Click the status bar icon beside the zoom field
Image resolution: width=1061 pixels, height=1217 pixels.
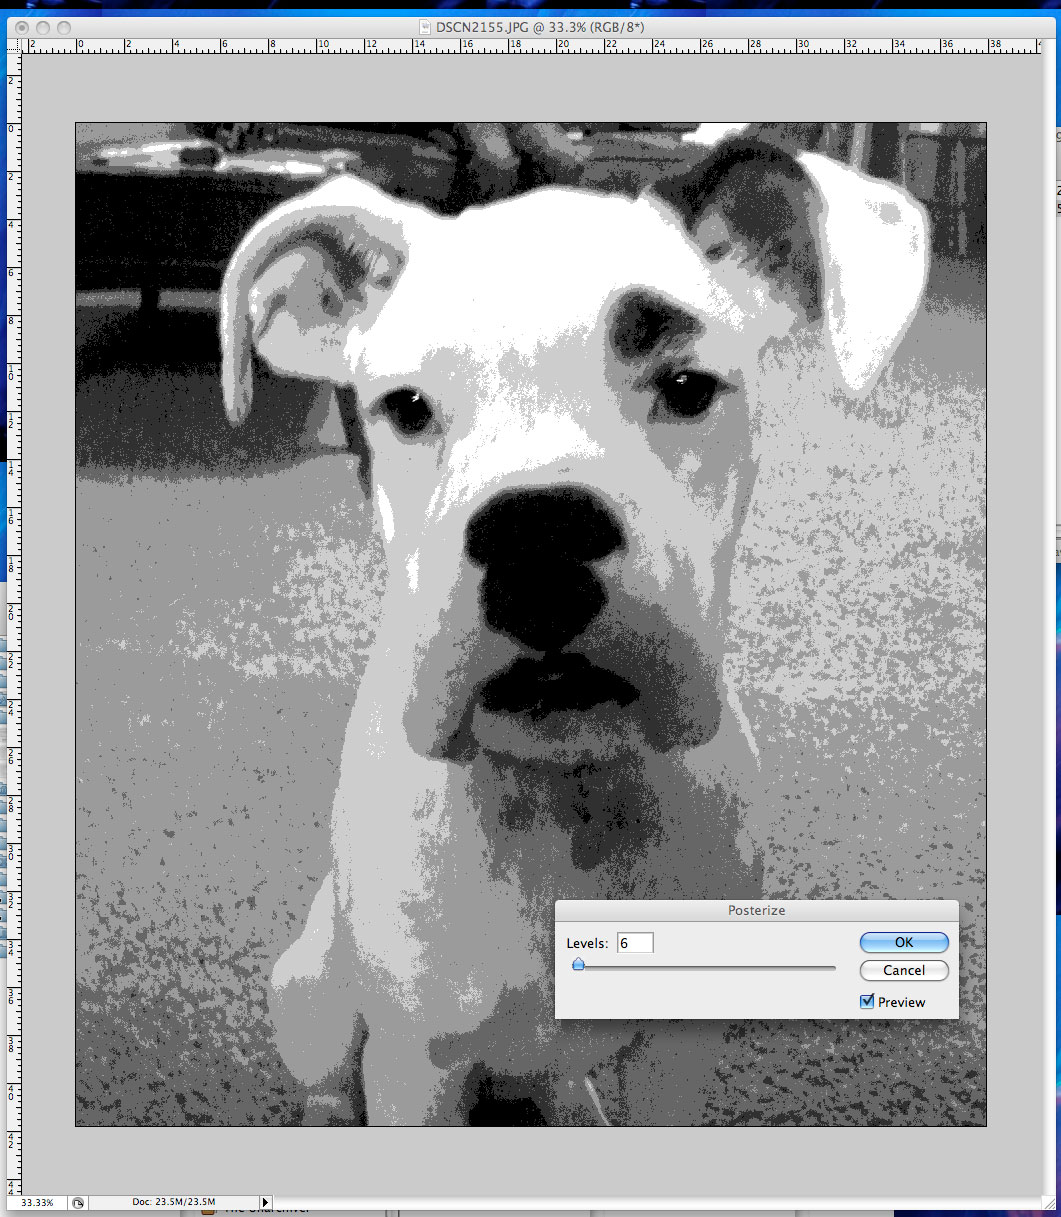(78, 1202)
